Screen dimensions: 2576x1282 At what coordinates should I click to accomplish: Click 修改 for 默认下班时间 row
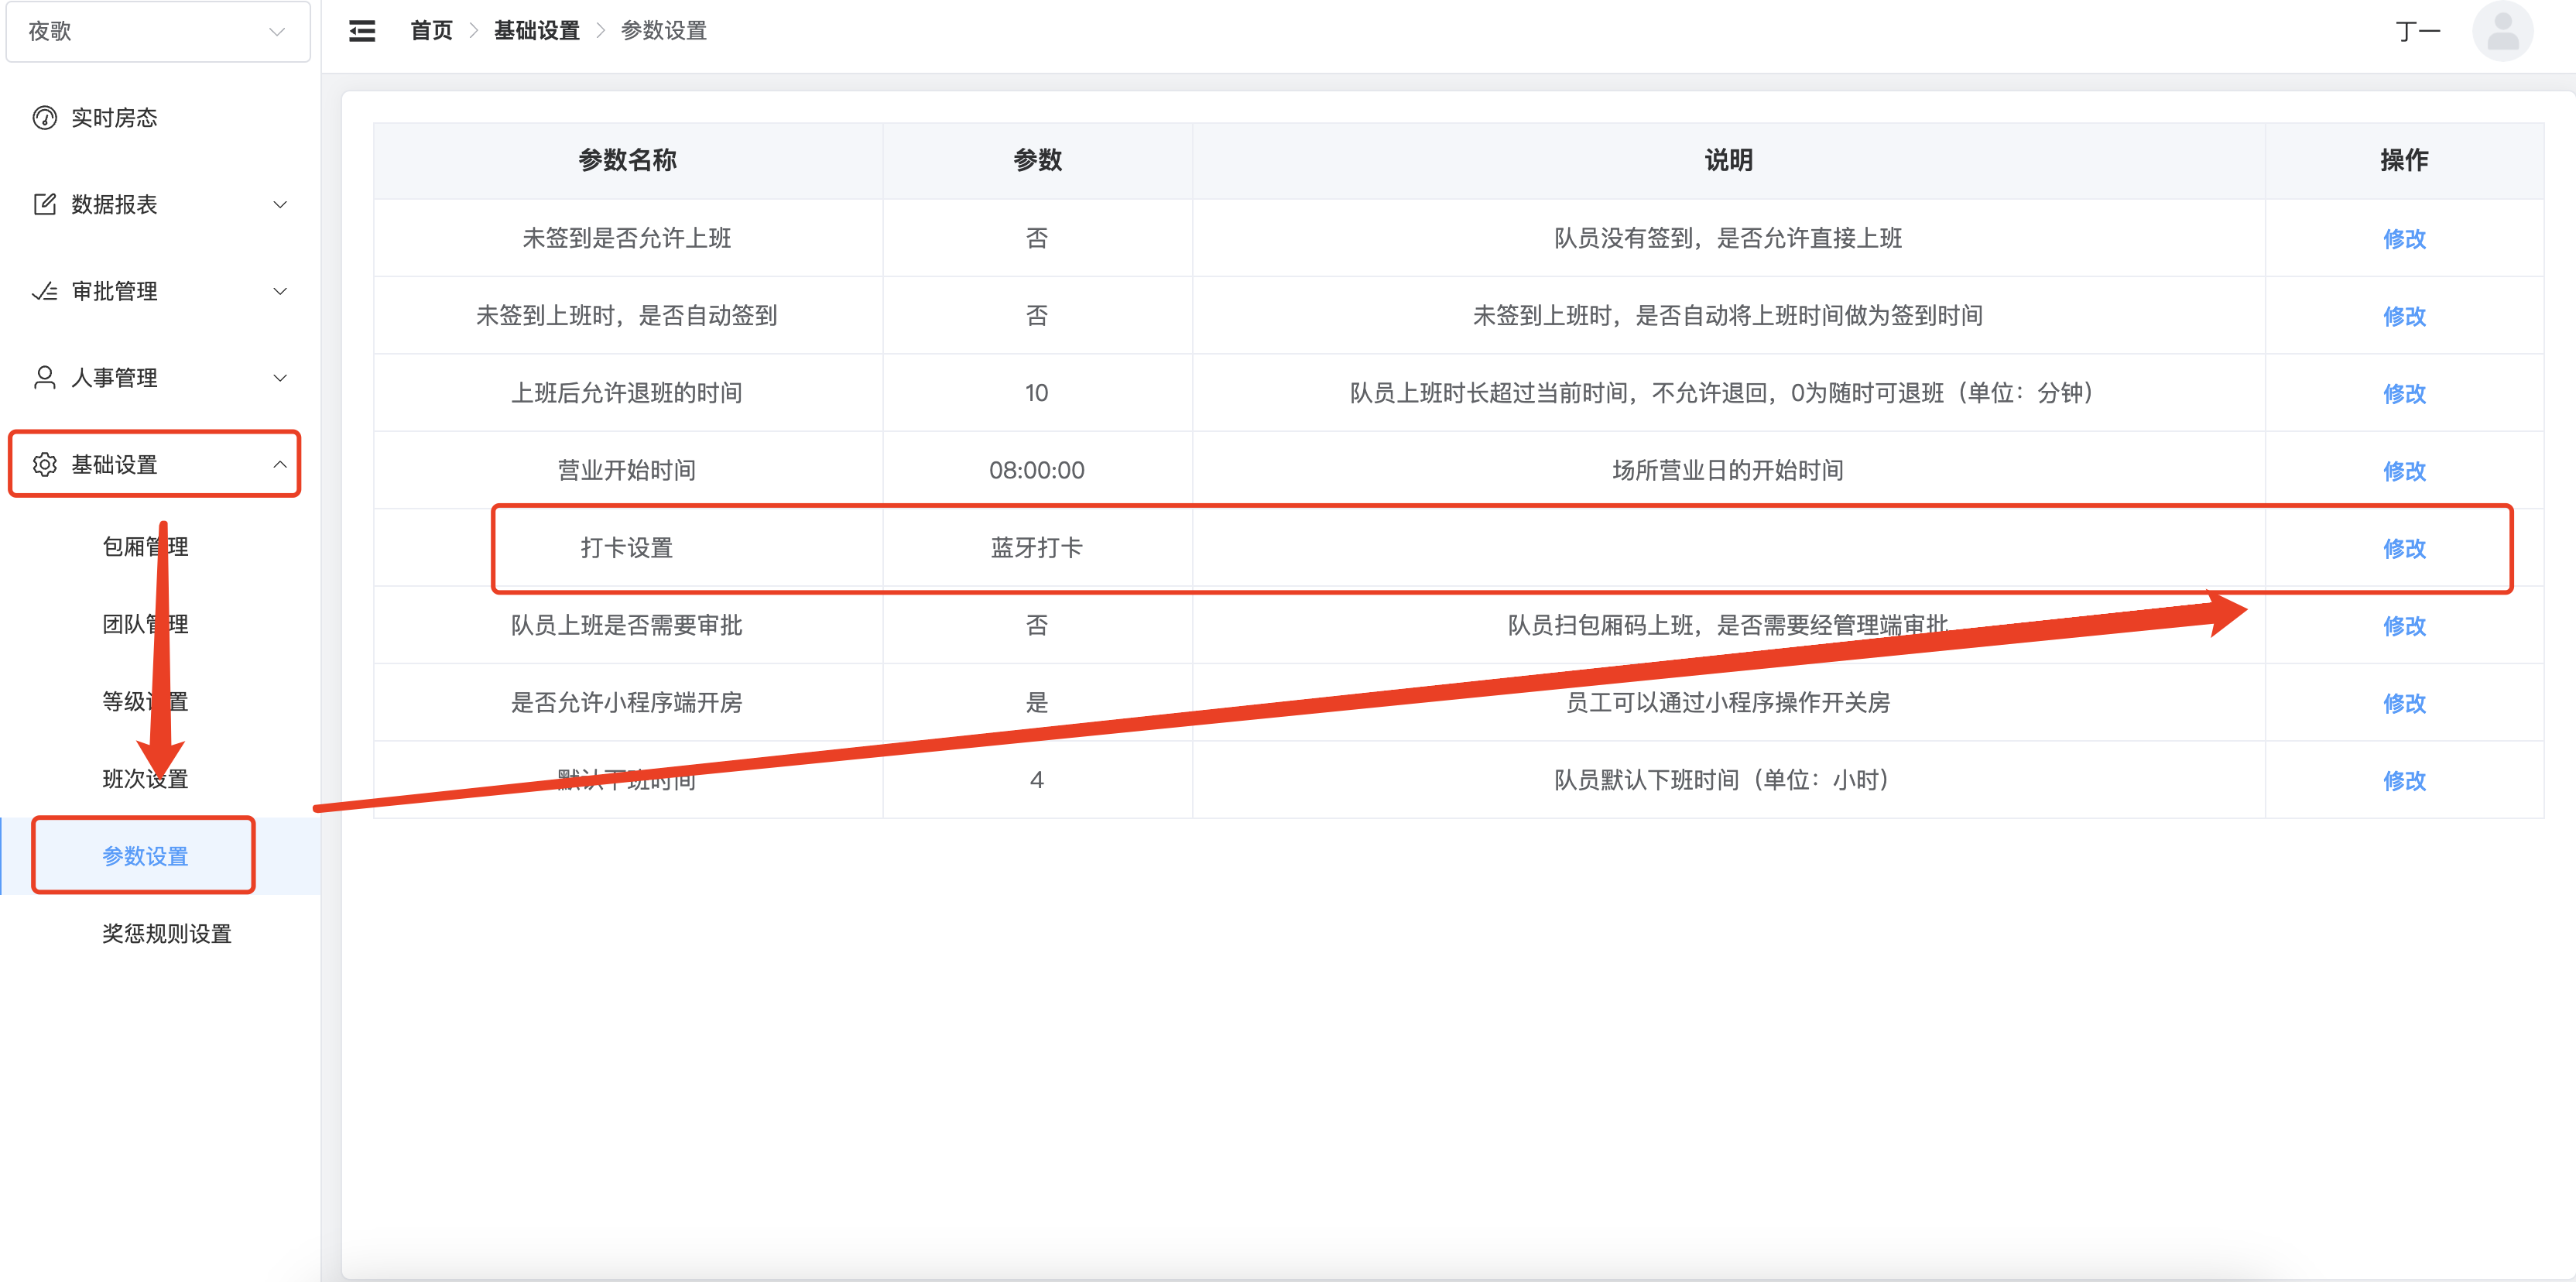pos(2404,780)
